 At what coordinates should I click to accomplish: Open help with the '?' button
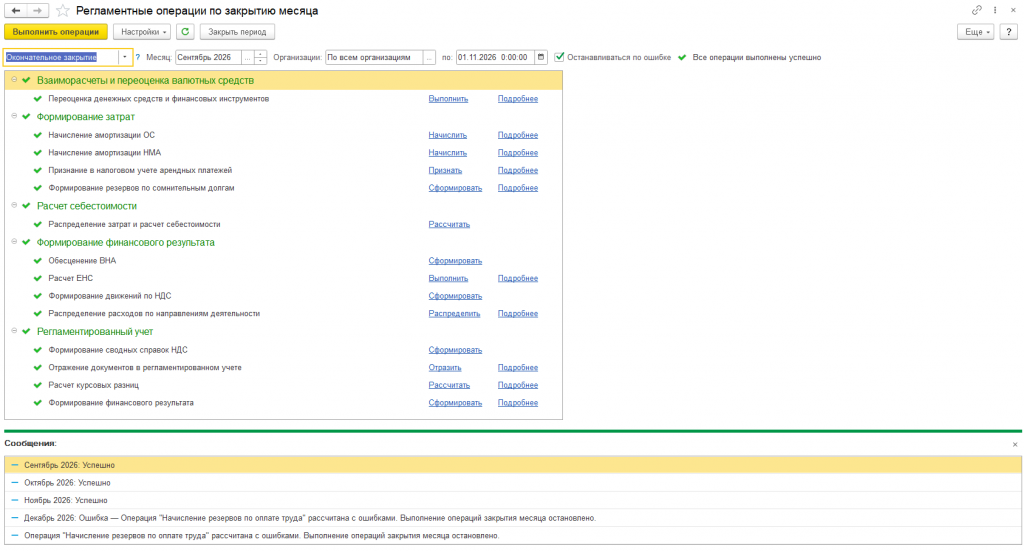[x=1008, y=31]
